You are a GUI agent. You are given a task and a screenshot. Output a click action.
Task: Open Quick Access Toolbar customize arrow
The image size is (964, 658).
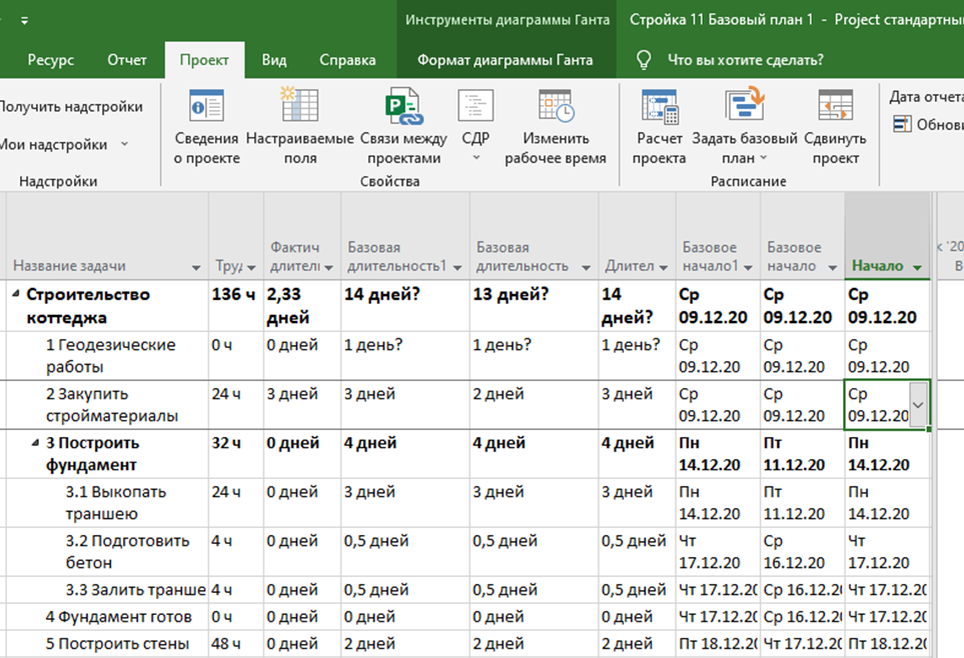[25, 20]
